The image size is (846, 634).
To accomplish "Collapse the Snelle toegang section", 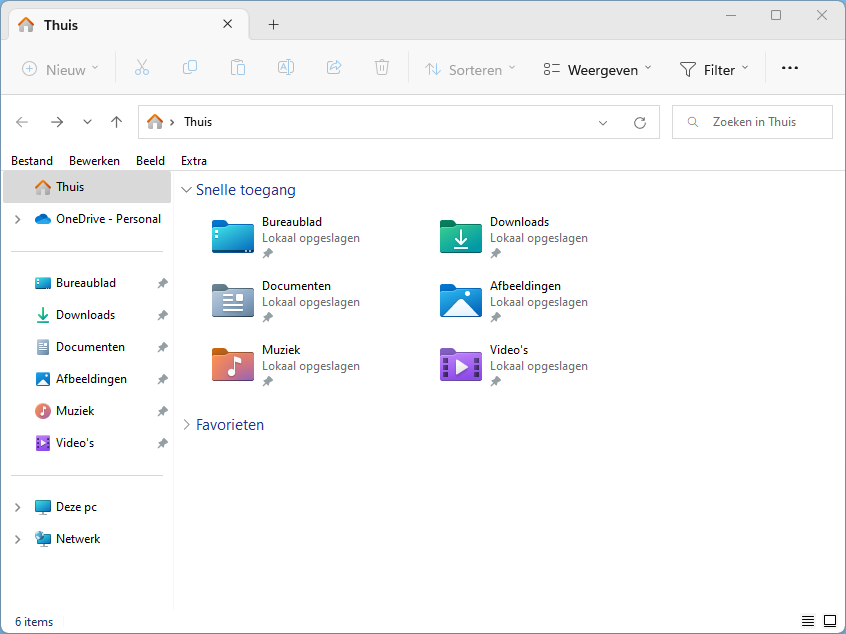I will pos(186,190).
